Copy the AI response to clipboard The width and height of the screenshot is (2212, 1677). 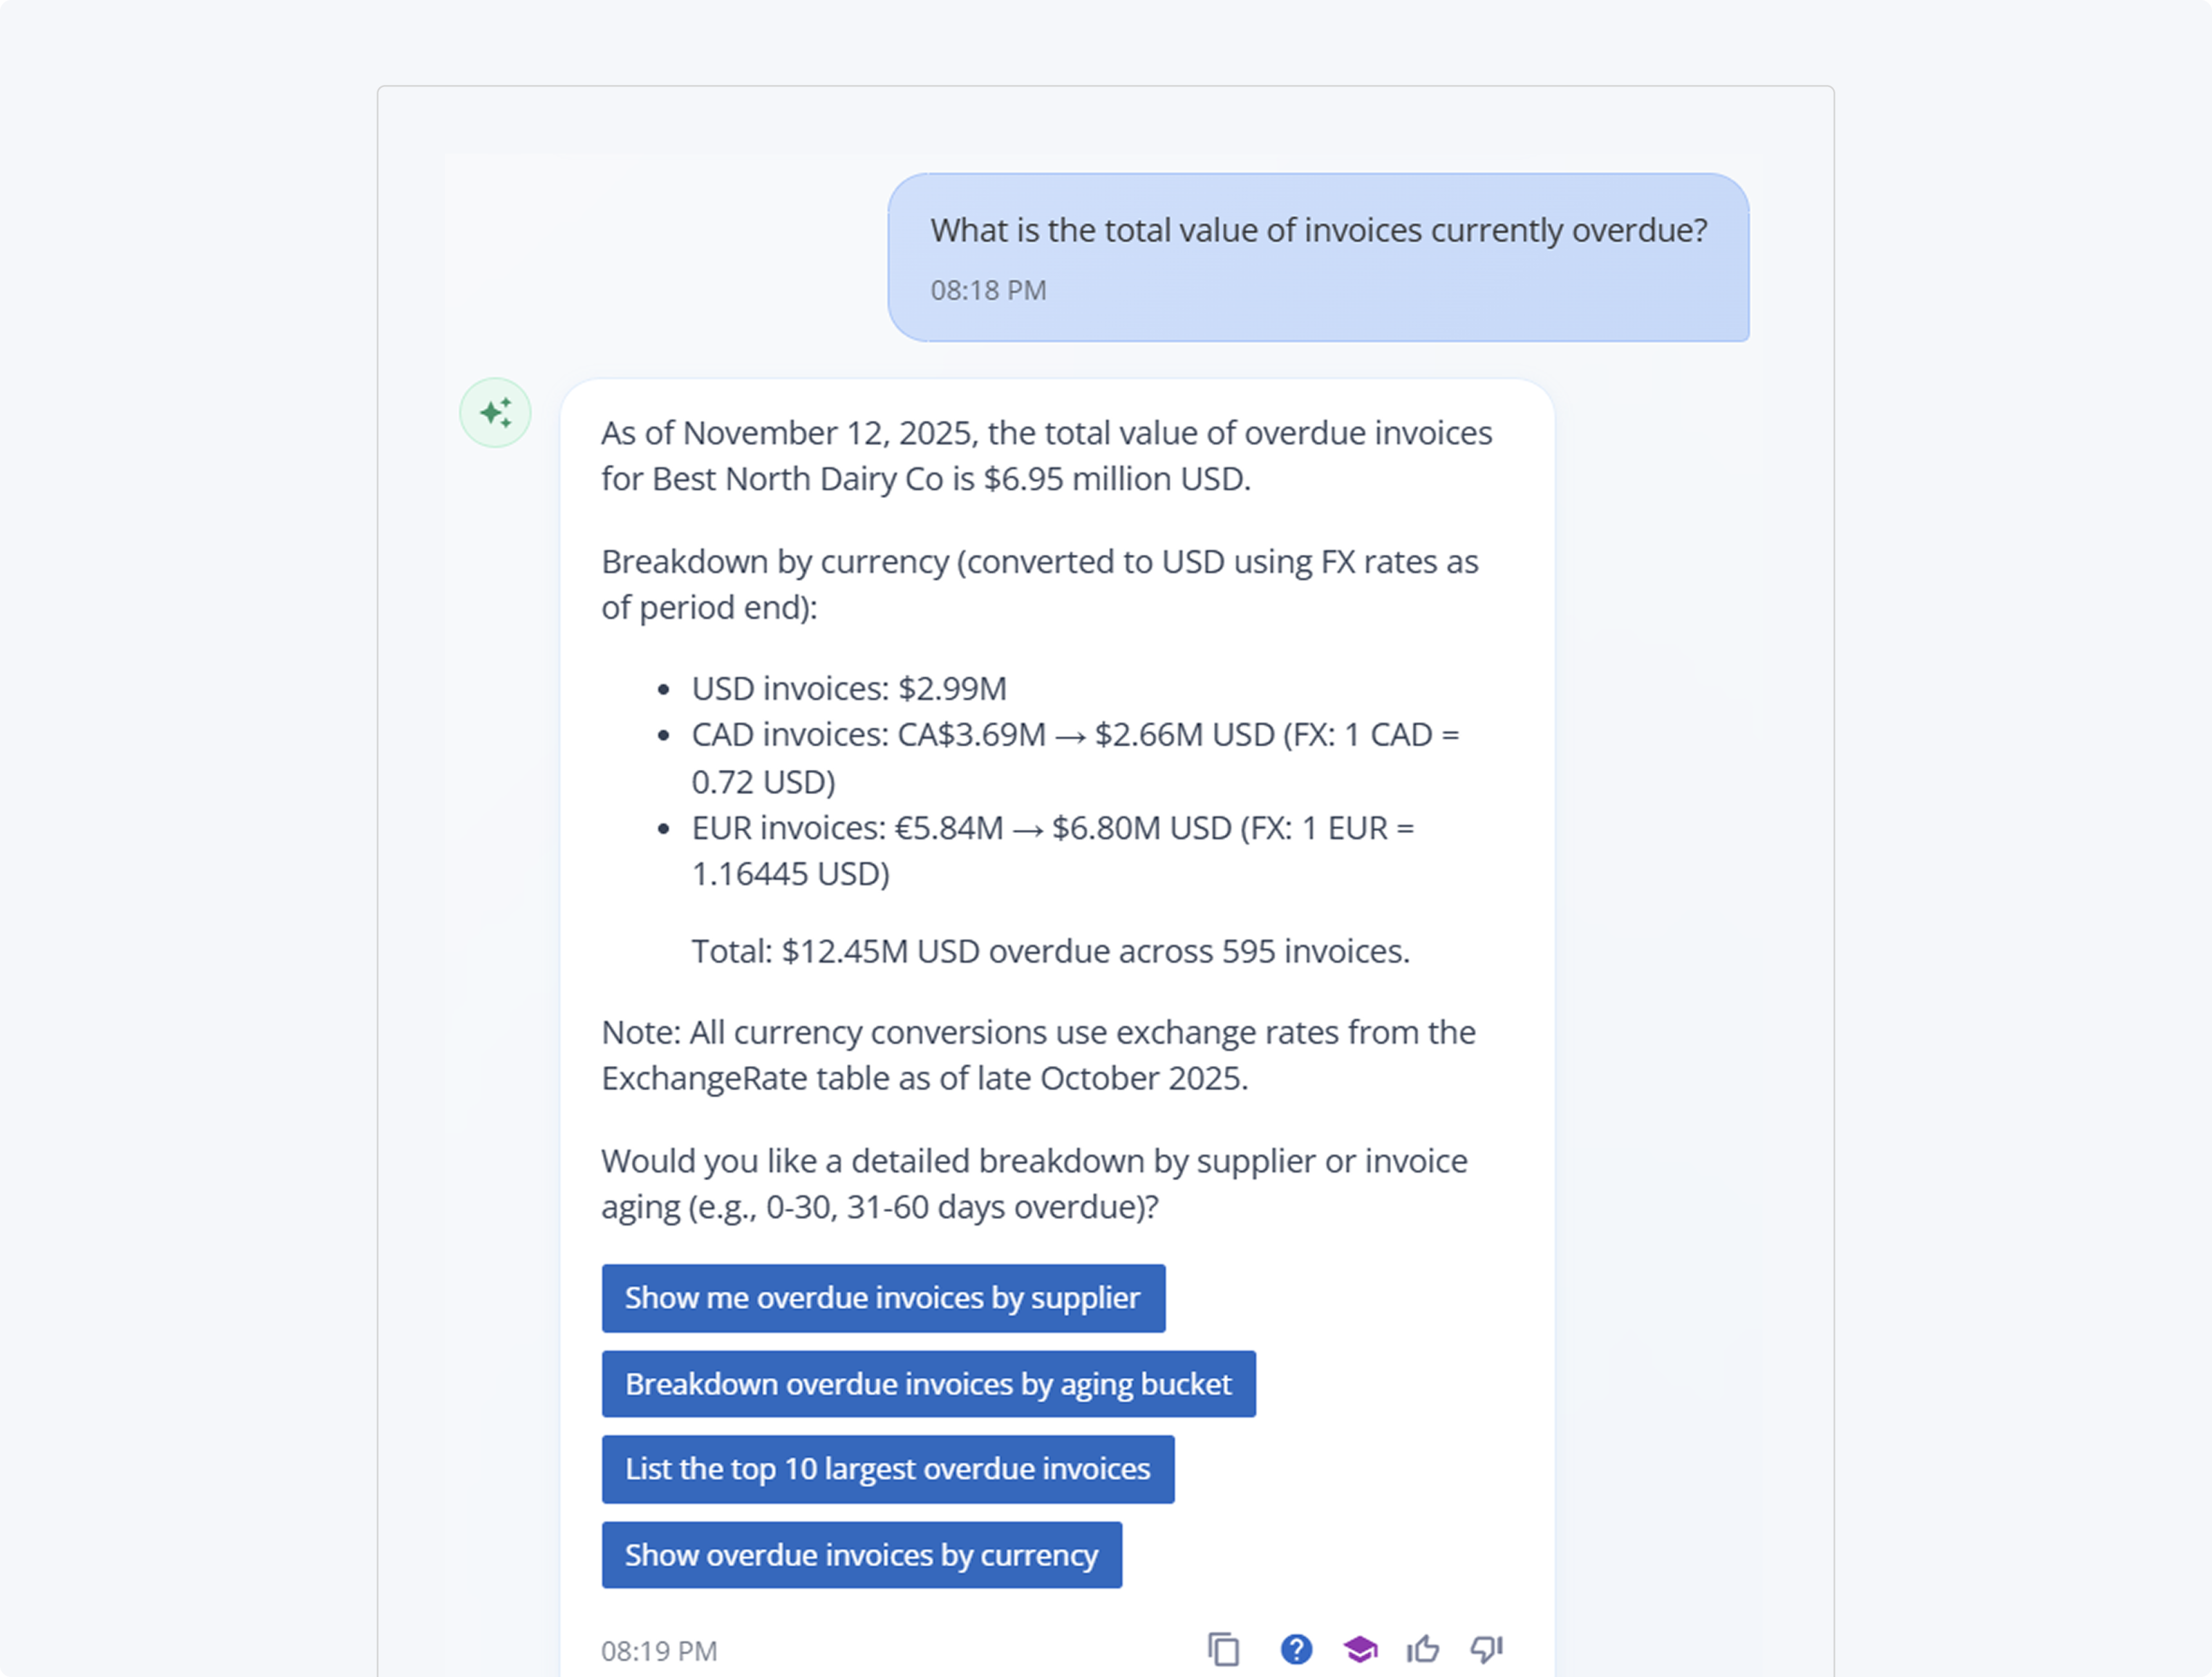tap(1225, 1649)
